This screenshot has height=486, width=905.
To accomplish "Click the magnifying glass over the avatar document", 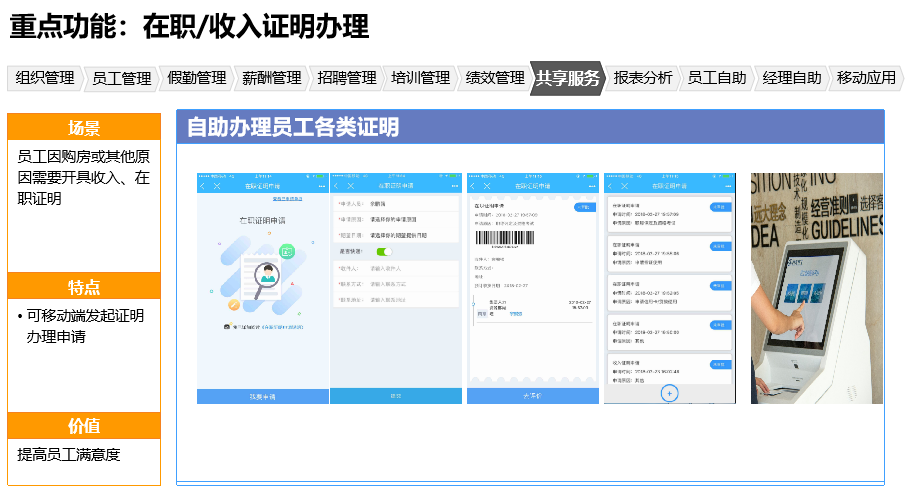I will pyautogui.click(x=265, y=279).
